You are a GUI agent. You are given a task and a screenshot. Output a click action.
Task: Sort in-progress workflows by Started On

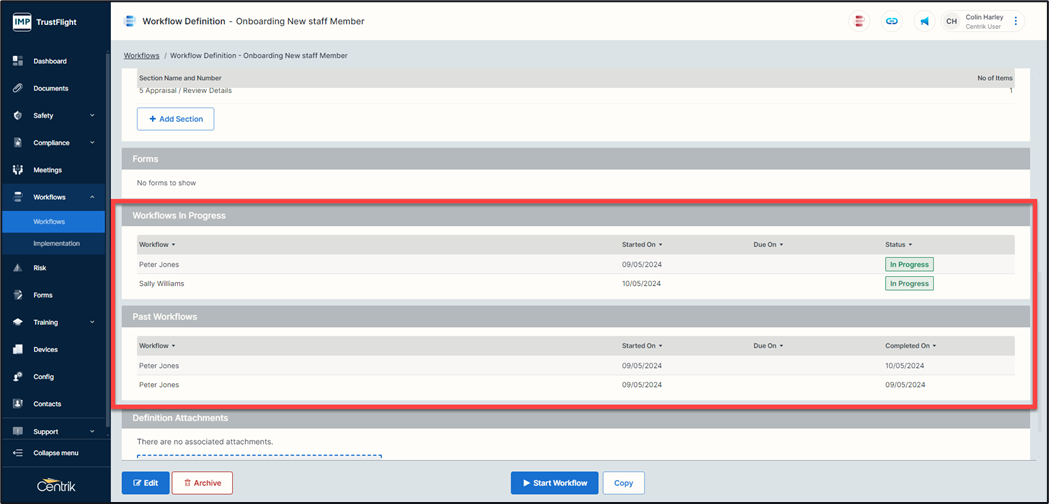click(641, 245)
